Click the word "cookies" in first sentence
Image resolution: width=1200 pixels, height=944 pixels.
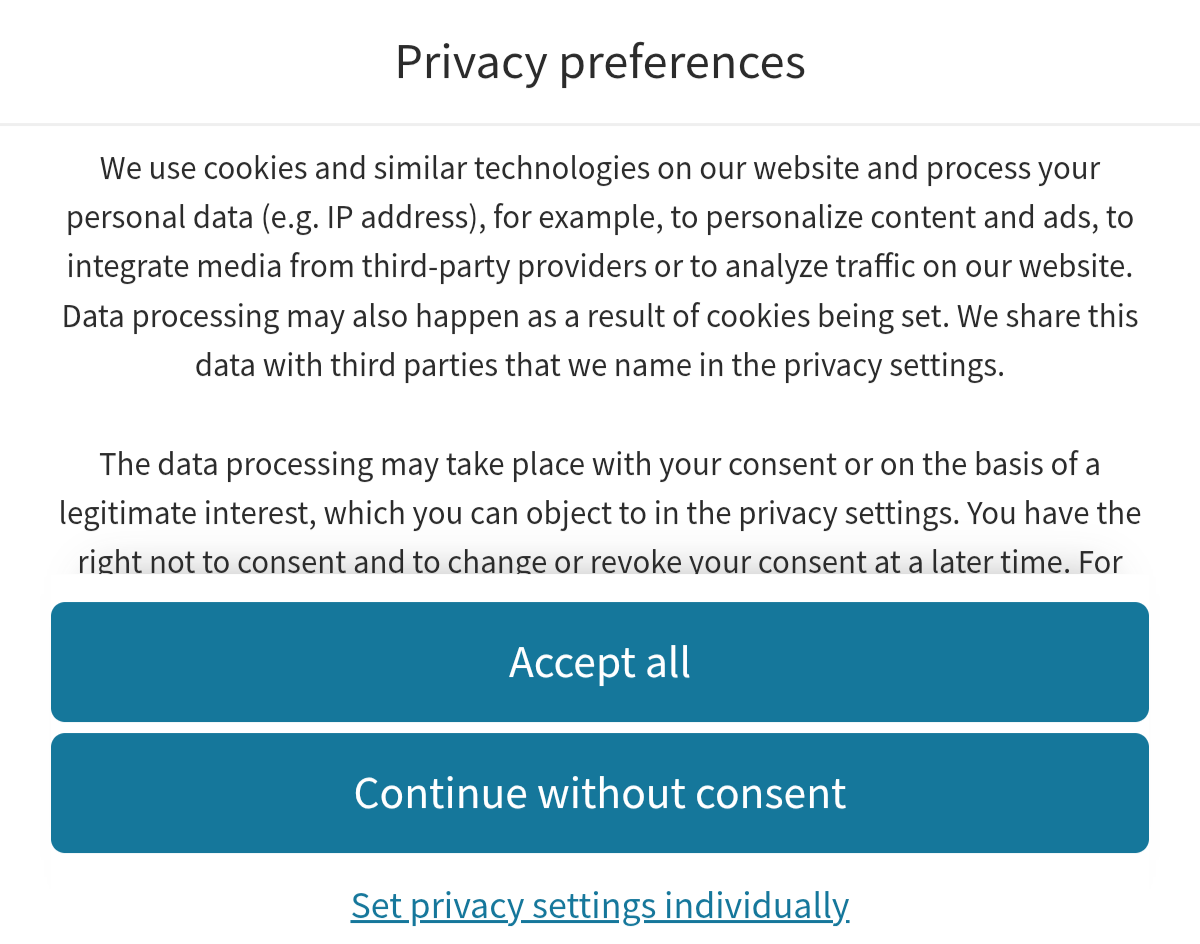(255, 168)
